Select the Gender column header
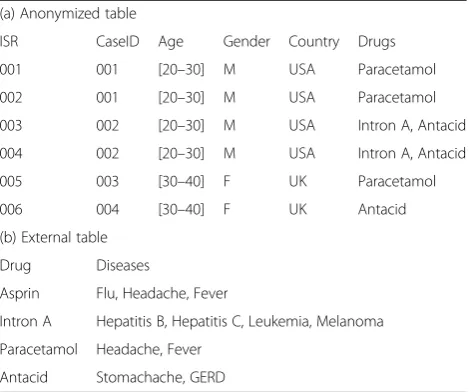469x392 pixels. tap(246, 42)
